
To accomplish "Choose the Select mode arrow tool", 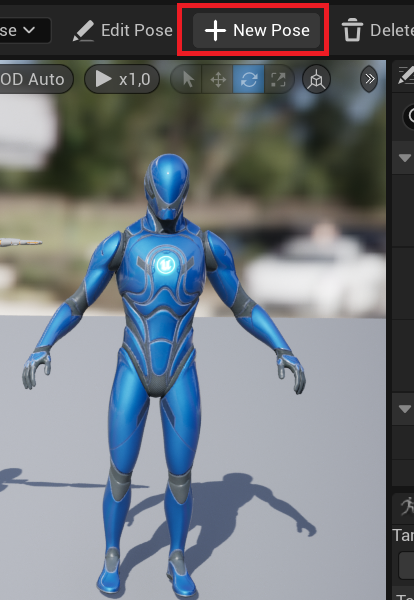I will (x=187, y=80).
